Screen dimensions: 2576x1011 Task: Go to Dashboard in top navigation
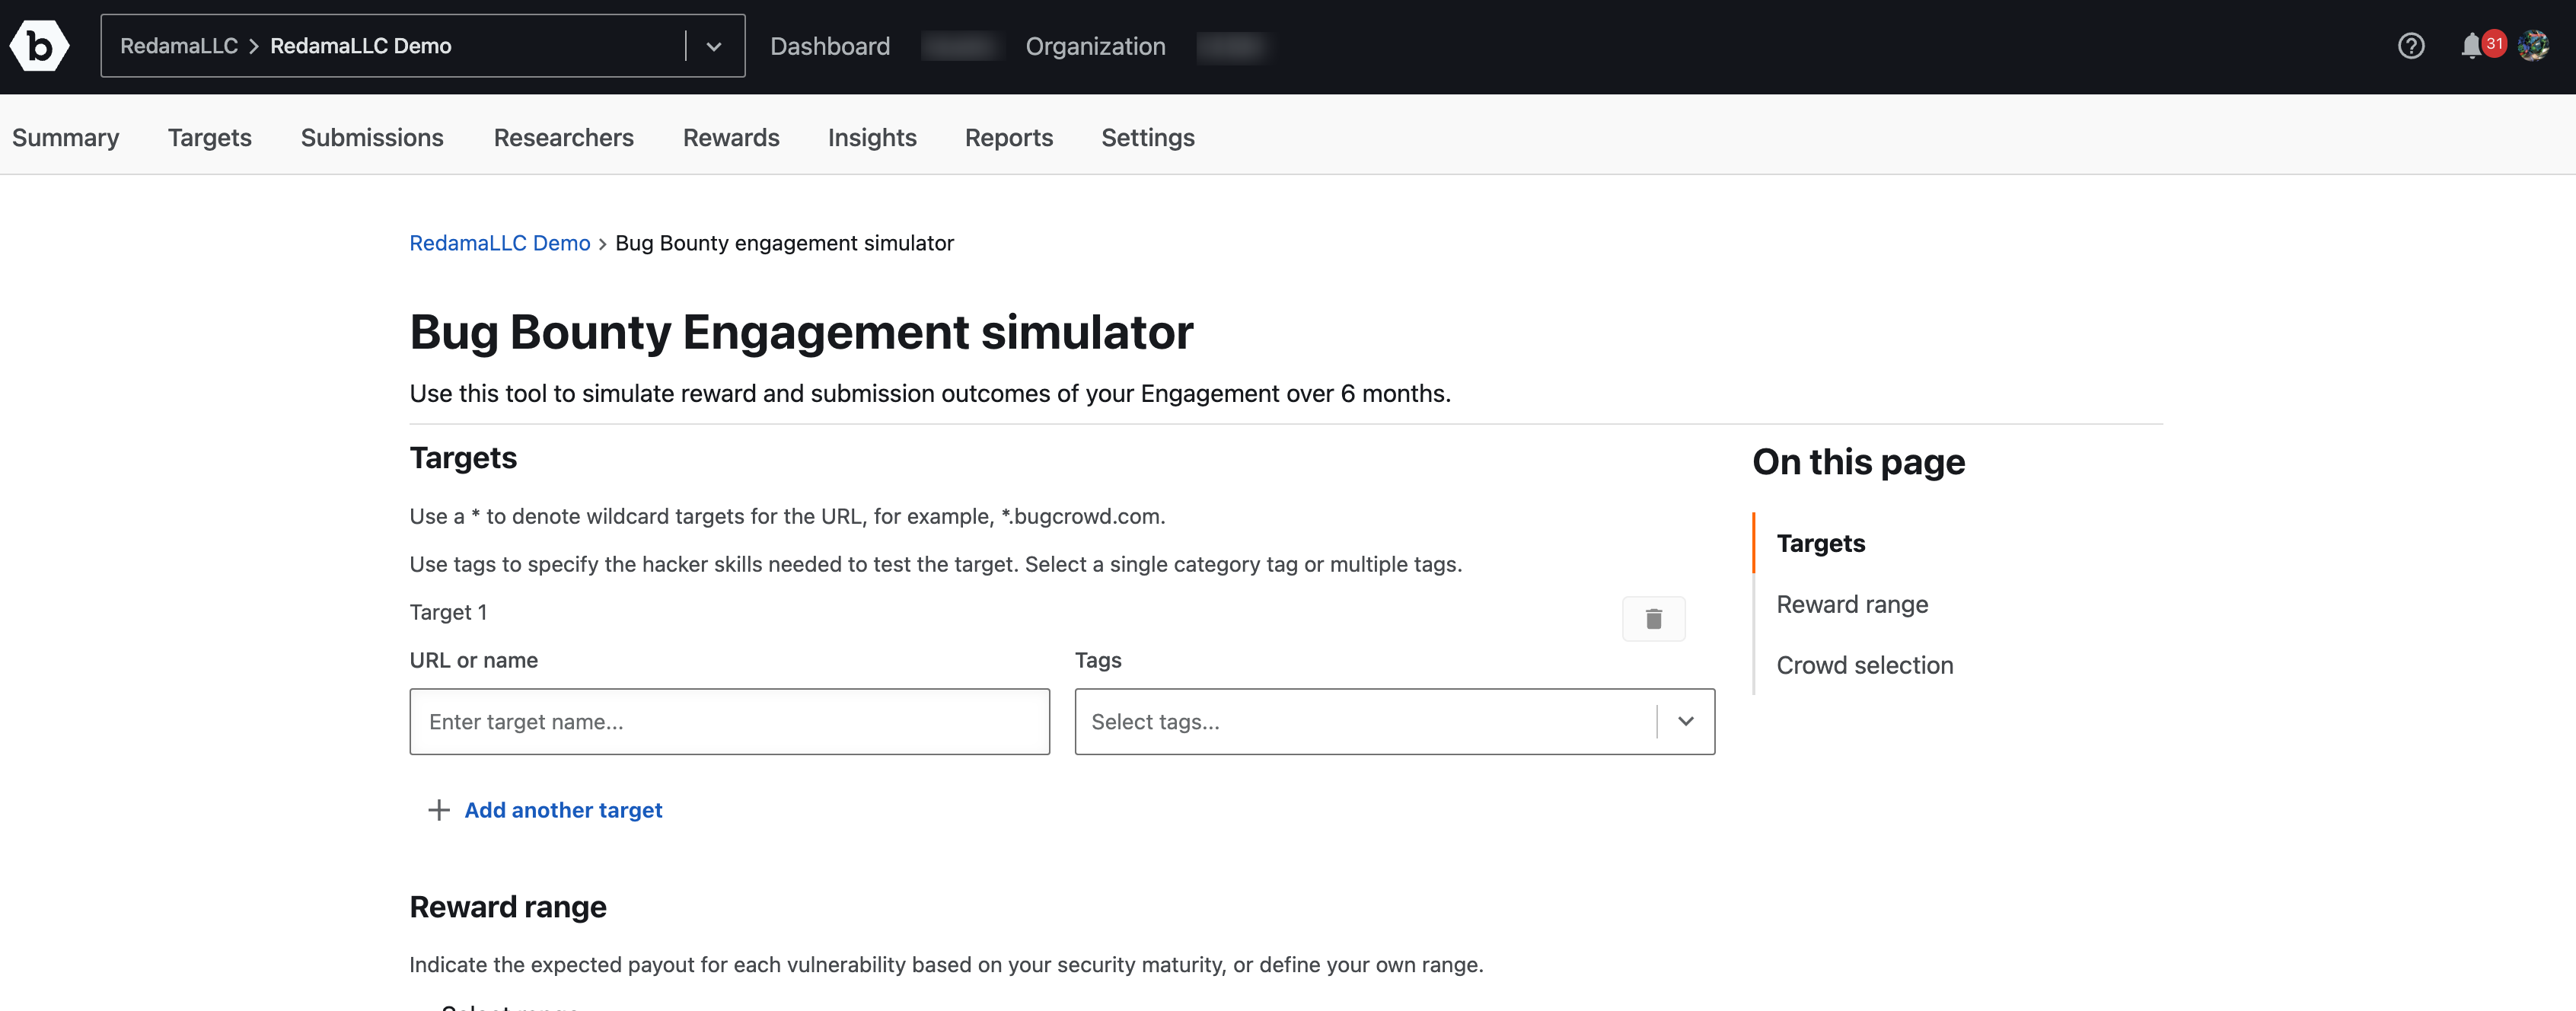[x=830, y=46]
